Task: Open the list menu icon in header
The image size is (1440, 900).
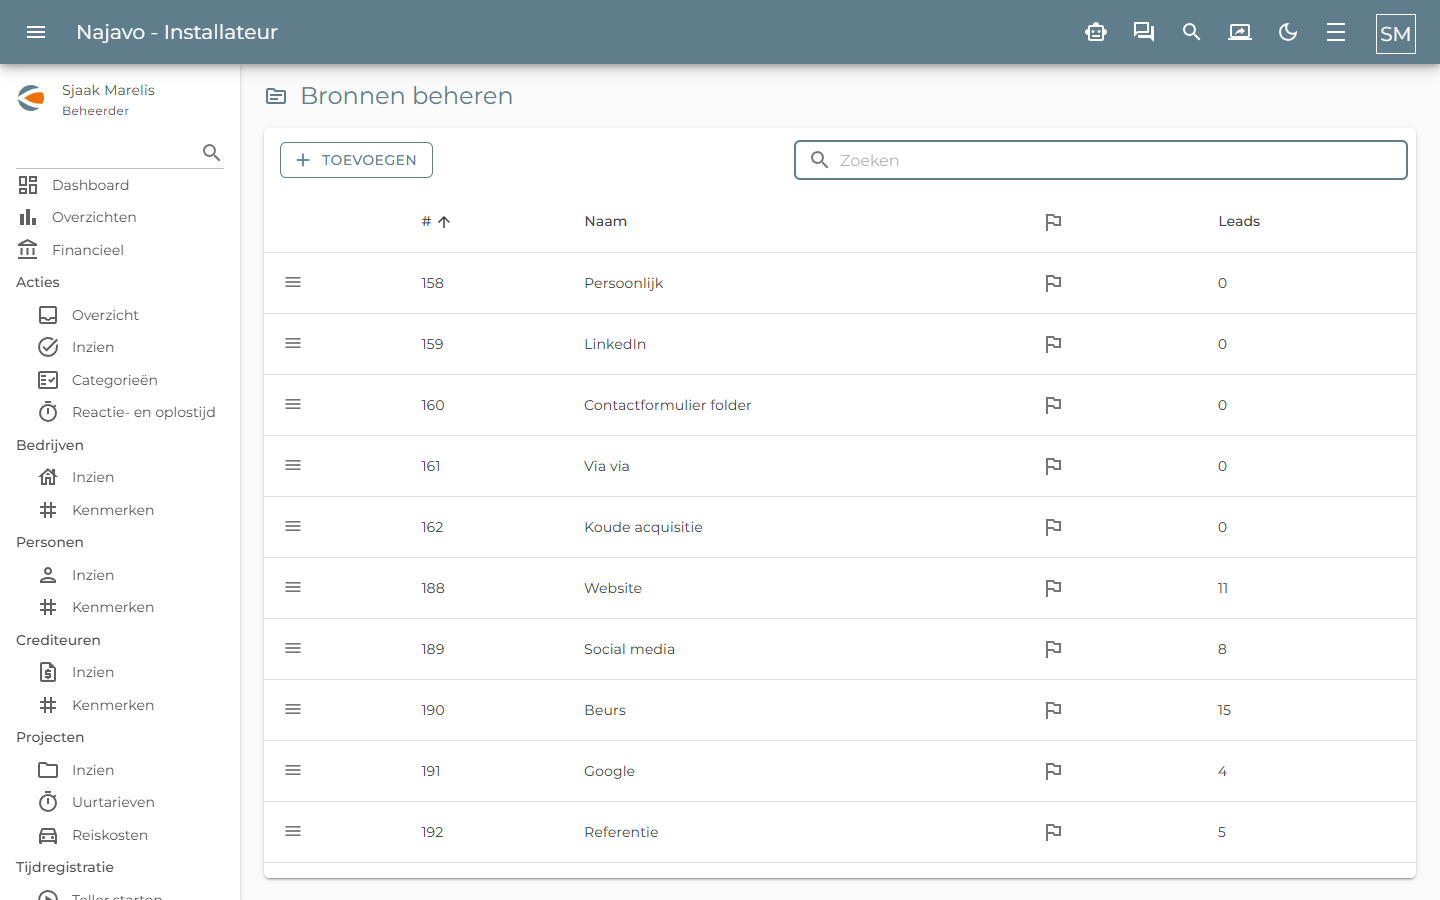Action: click(1336, 32)
